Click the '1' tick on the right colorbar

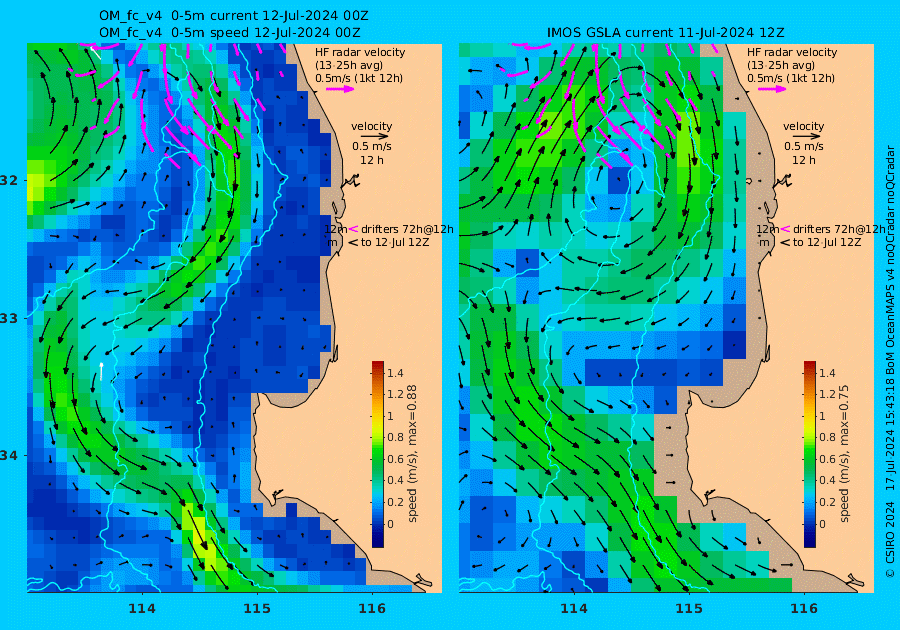[x=822, y=416]
